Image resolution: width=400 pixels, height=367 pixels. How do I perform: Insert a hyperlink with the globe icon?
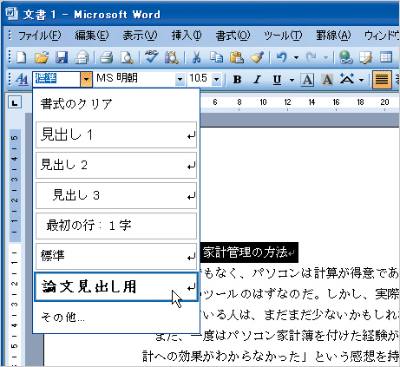click(346, 58)
